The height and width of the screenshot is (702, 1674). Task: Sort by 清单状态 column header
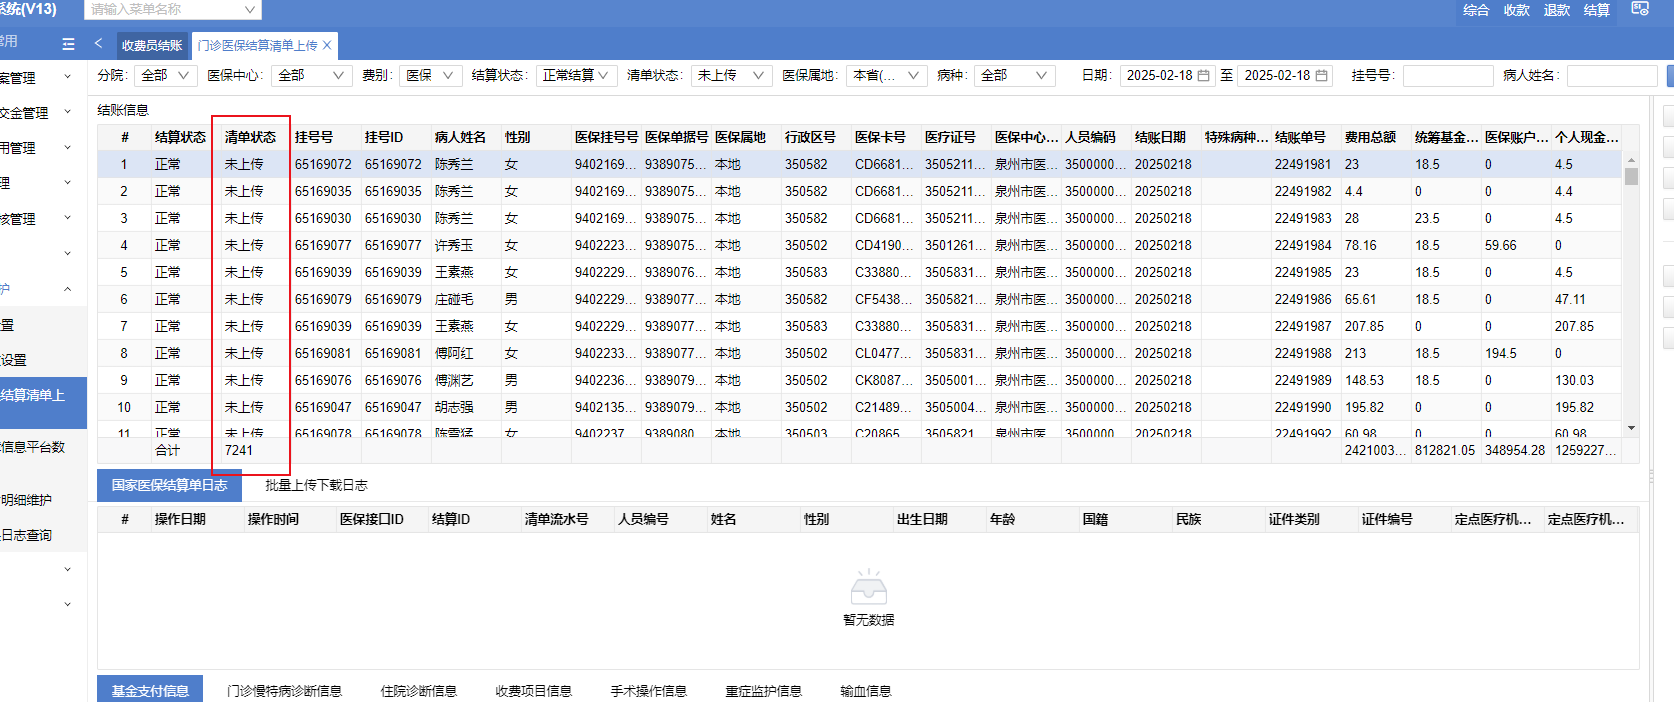pos(250,137)
